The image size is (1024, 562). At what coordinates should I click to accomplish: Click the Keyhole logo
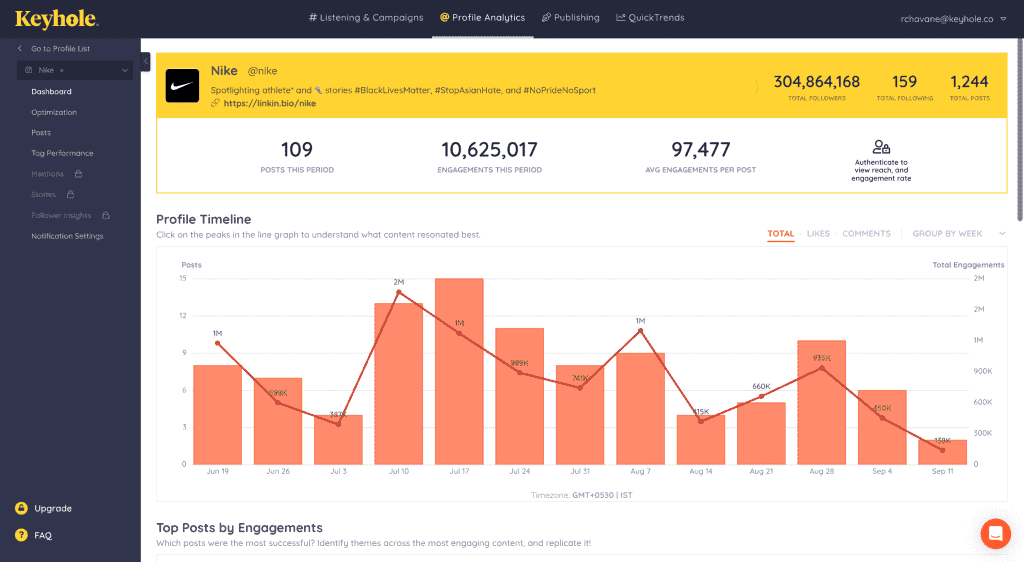[x=57, y=19]
